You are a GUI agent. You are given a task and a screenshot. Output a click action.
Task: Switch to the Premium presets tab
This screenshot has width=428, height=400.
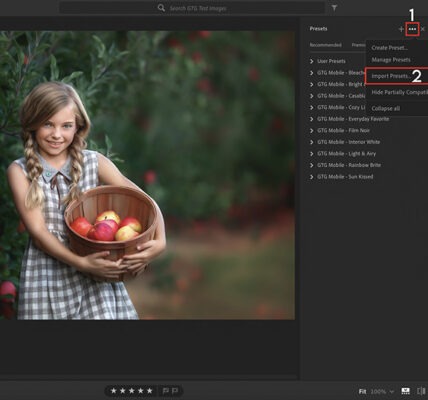359,45
